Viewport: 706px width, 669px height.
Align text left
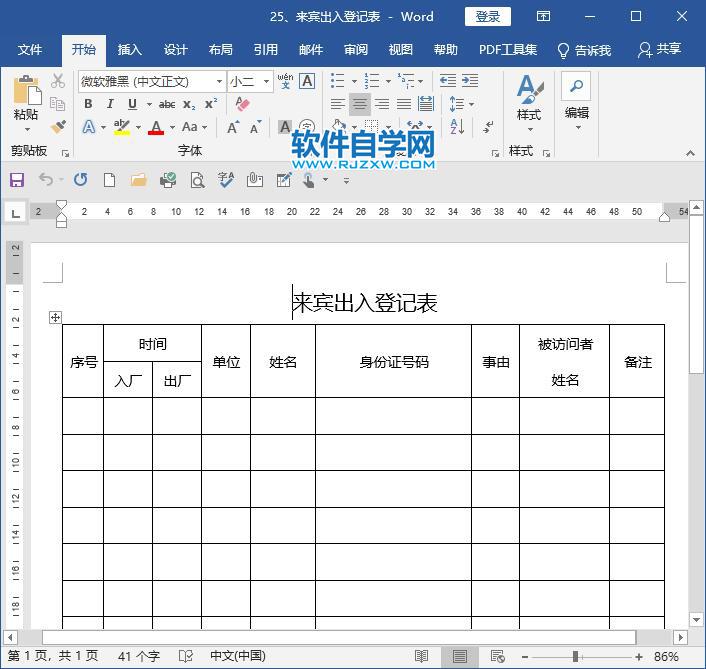pyautogui.click(x=338, y=104)
